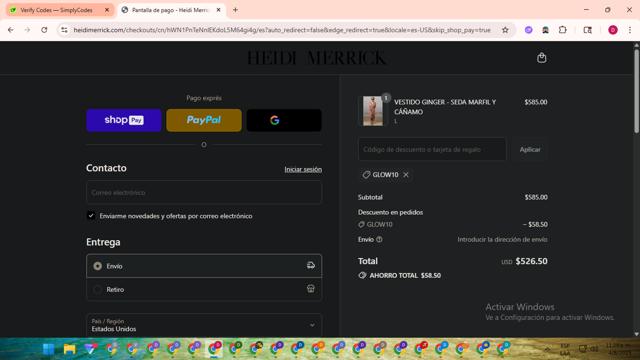Close the Pantalla de pago tab
The height and width of the screenshot is (360, 640).
click(x=218, y=10)
